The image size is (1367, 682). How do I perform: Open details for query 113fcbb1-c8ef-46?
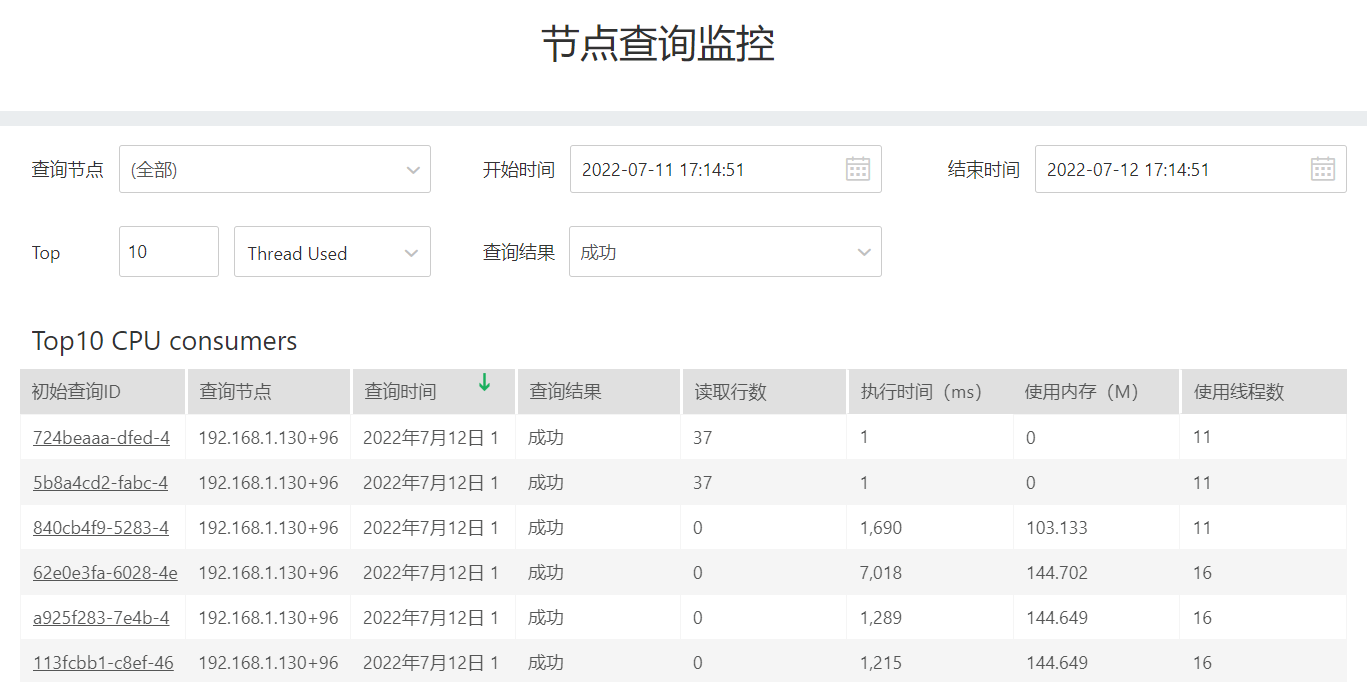coord(103,662)
